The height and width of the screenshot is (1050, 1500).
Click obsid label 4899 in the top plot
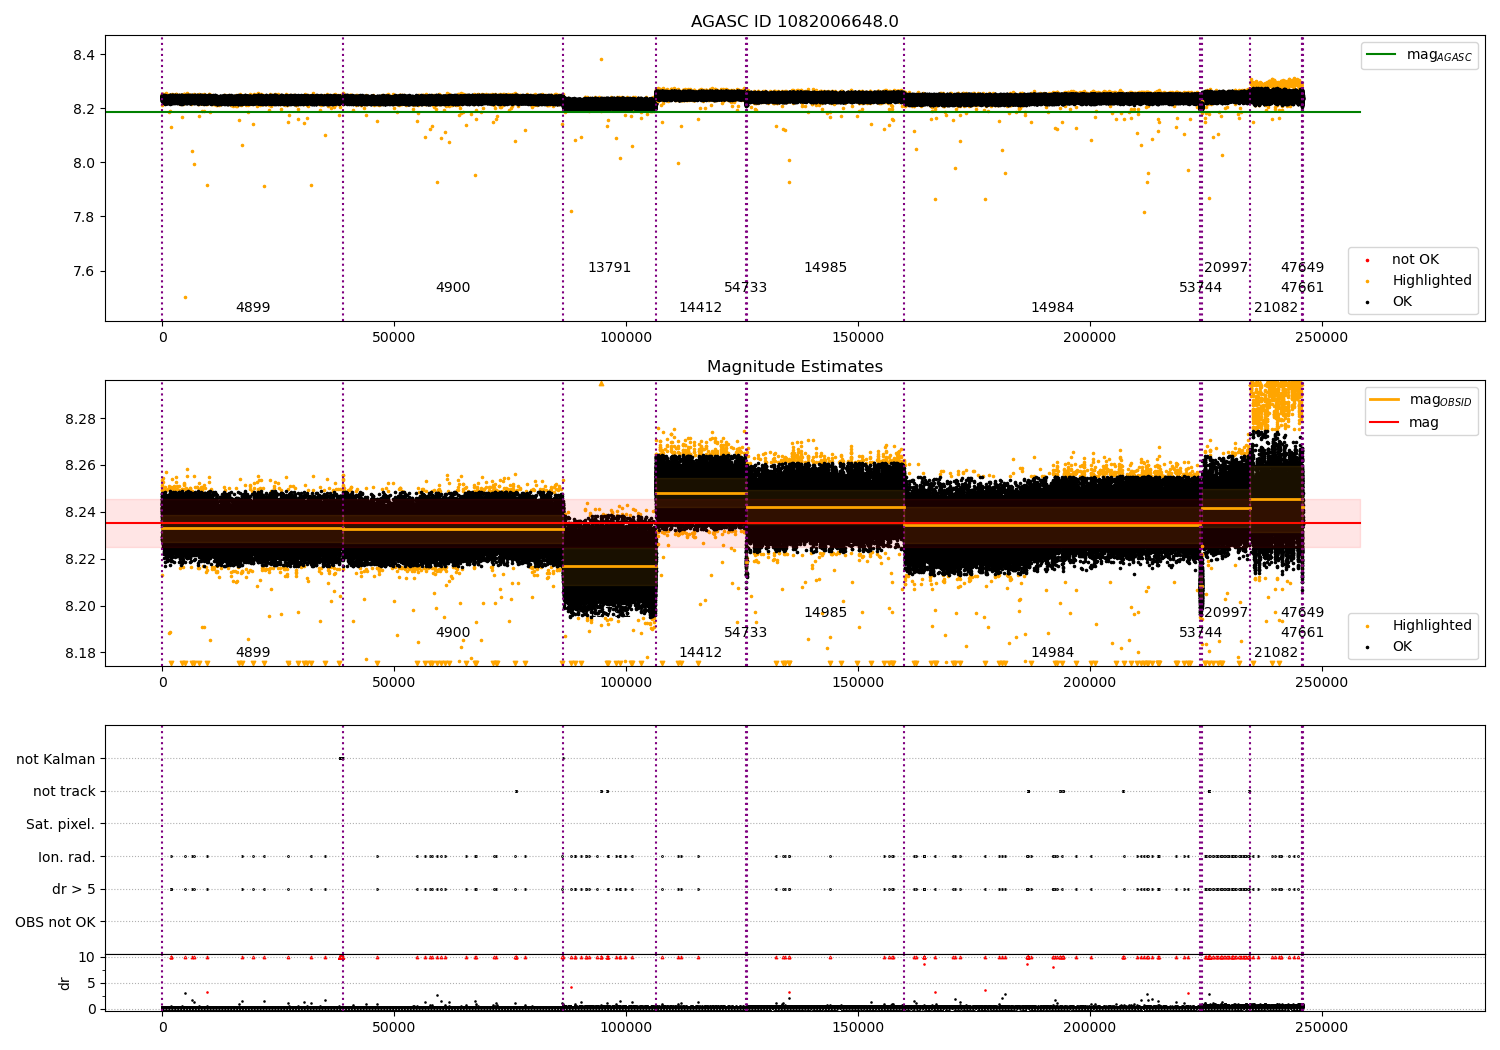click(253, 308)
